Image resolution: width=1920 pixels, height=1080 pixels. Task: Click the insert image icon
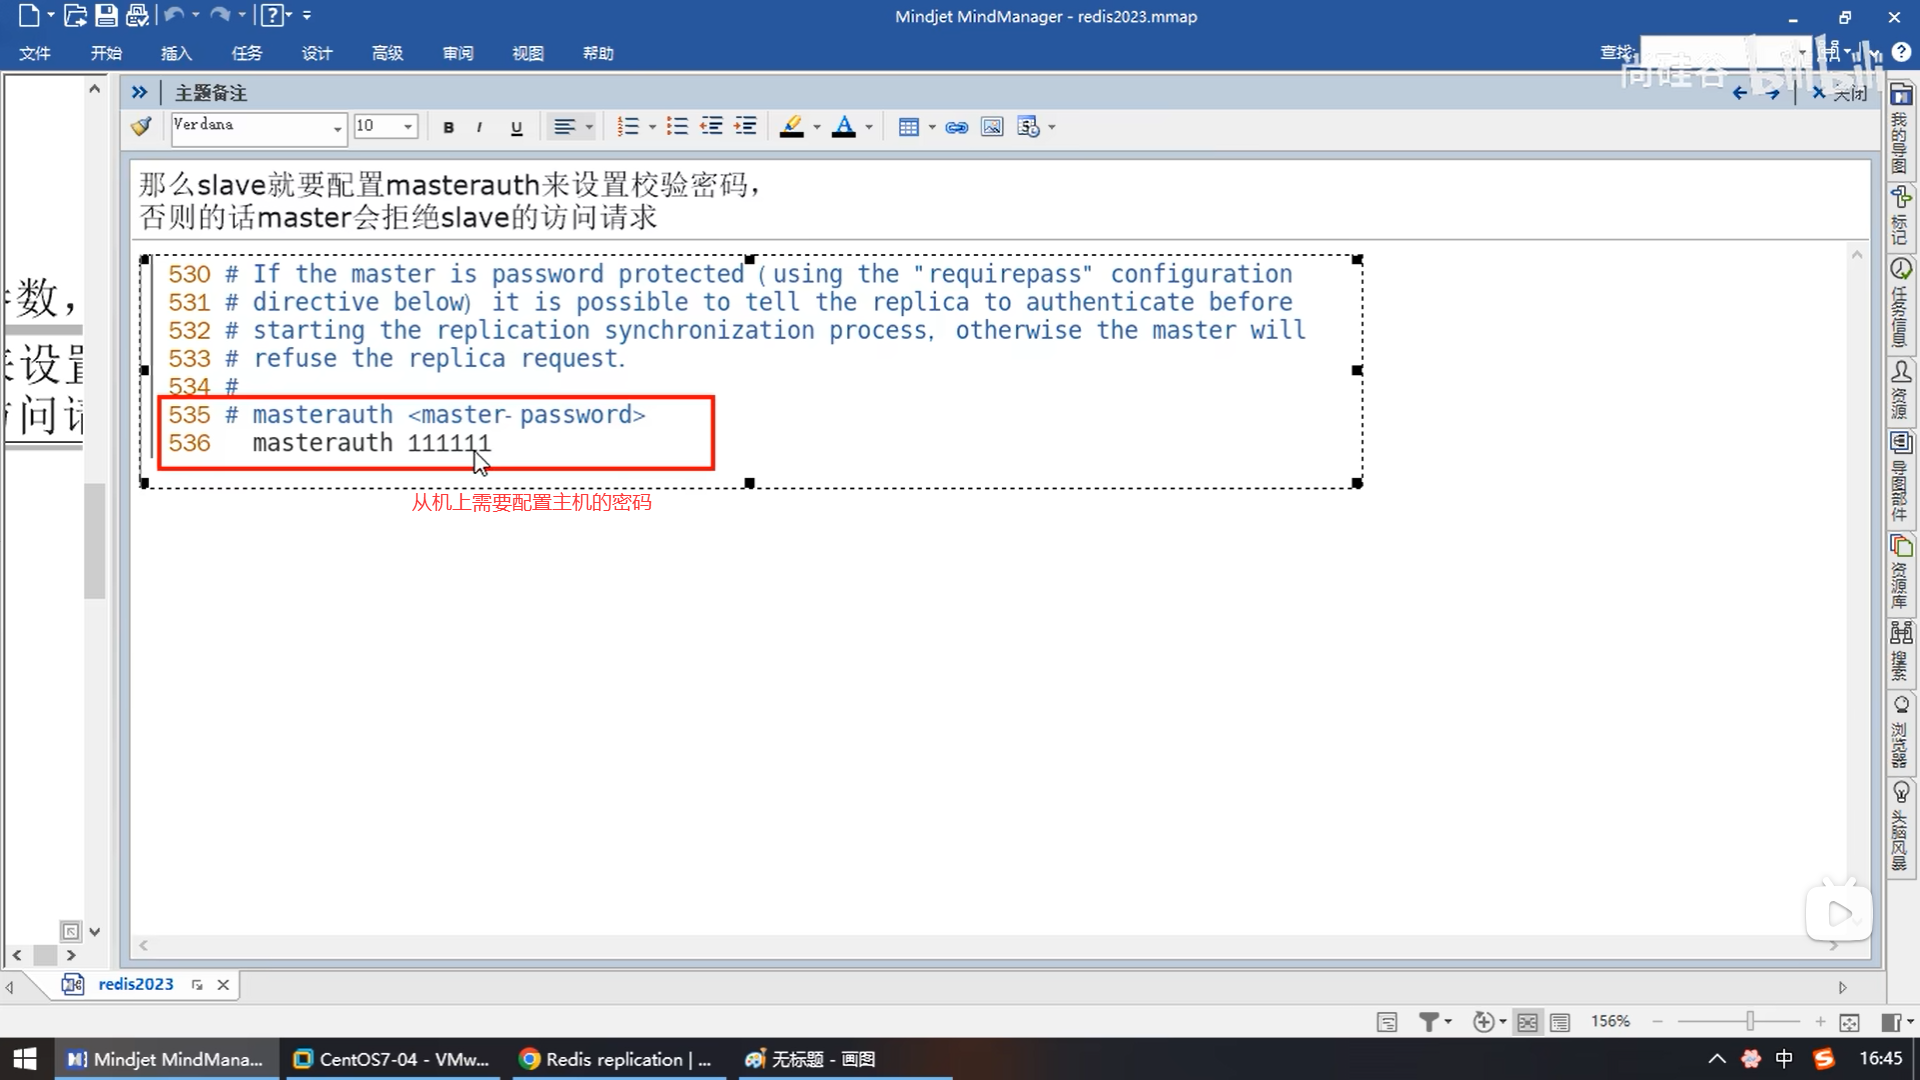(991, 127)
